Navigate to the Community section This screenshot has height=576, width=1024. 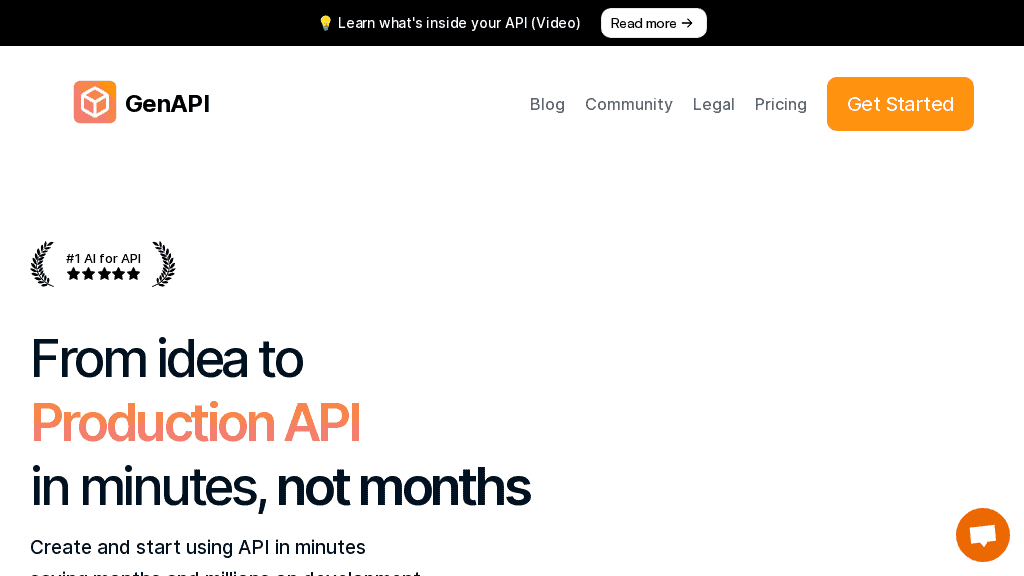point(628,104)
